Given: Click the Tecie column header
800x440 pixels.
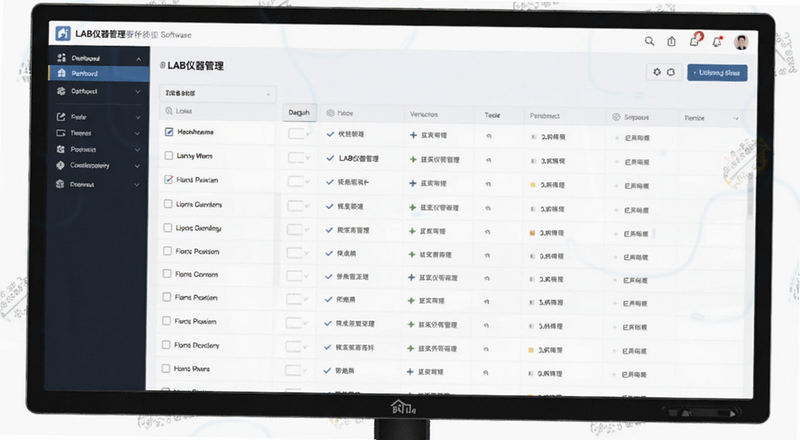Looking at the screenshot, I should point(492,115).
